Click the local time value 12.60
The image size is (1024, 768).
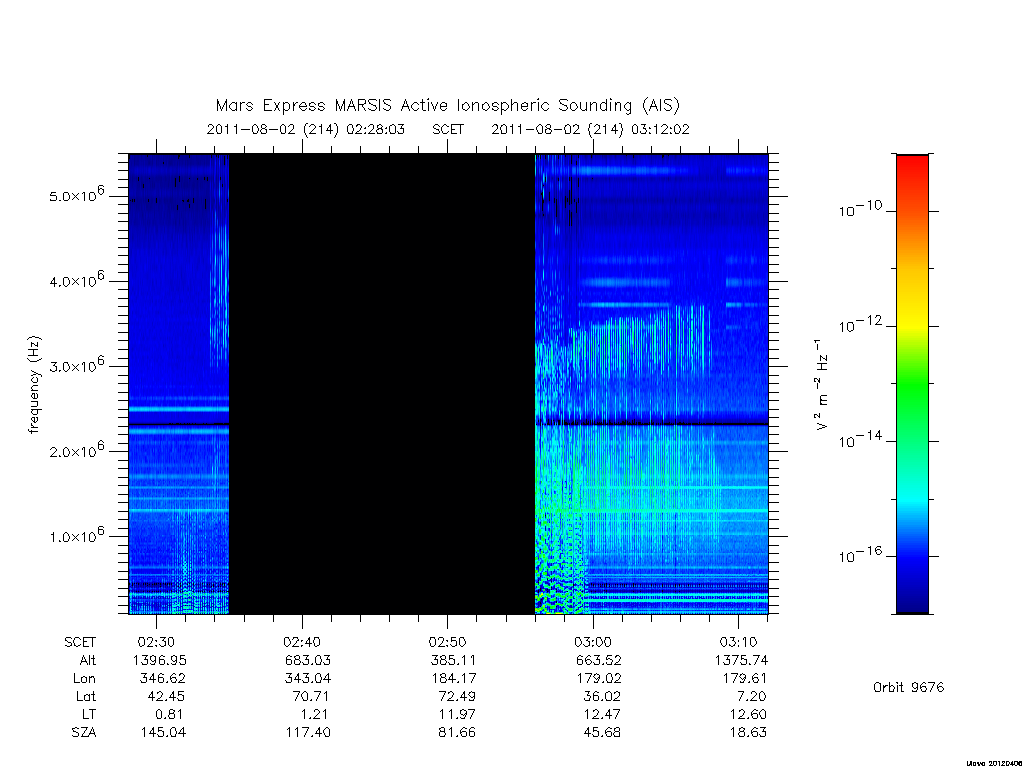click(x=748, y=714)
